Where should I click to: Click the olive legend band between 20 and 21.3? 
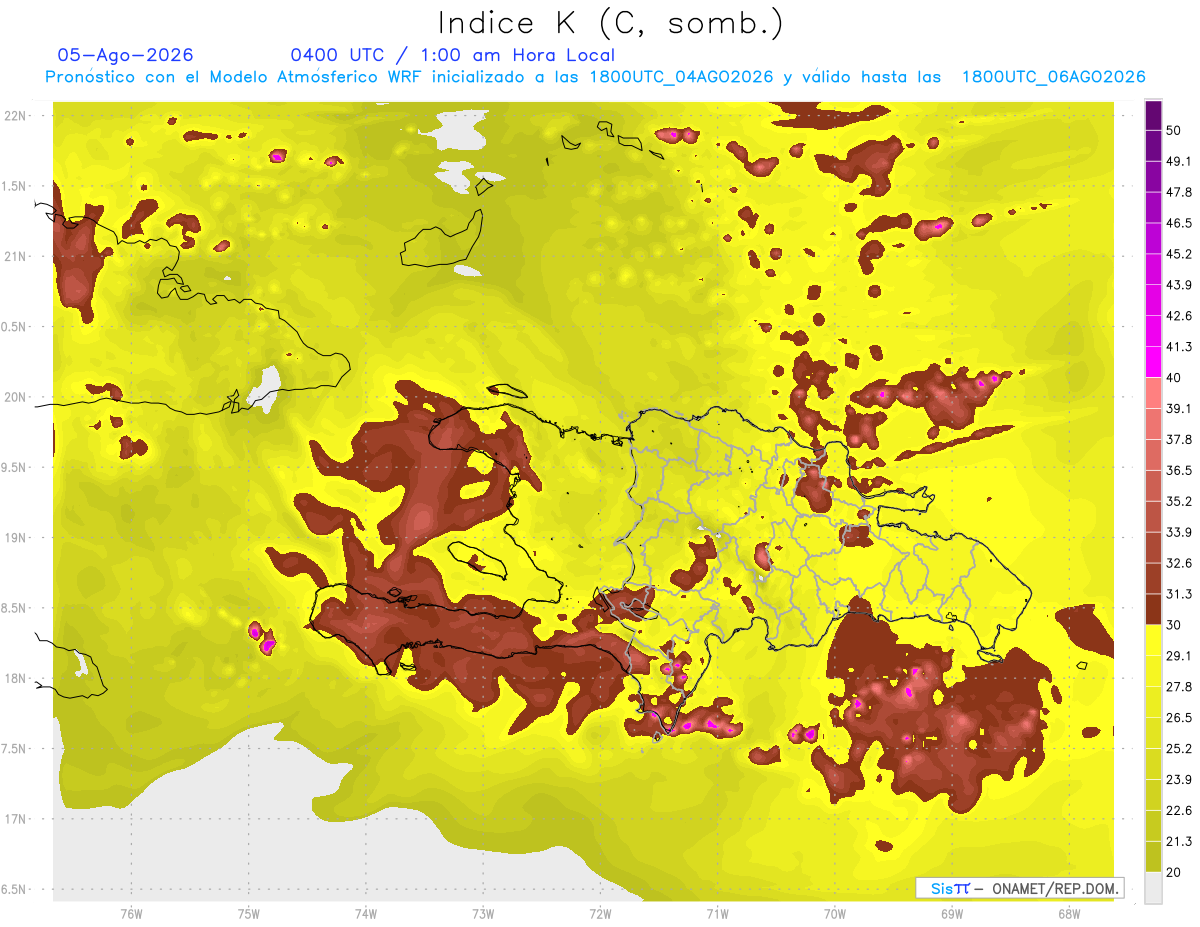click(x=1153, y=857)
